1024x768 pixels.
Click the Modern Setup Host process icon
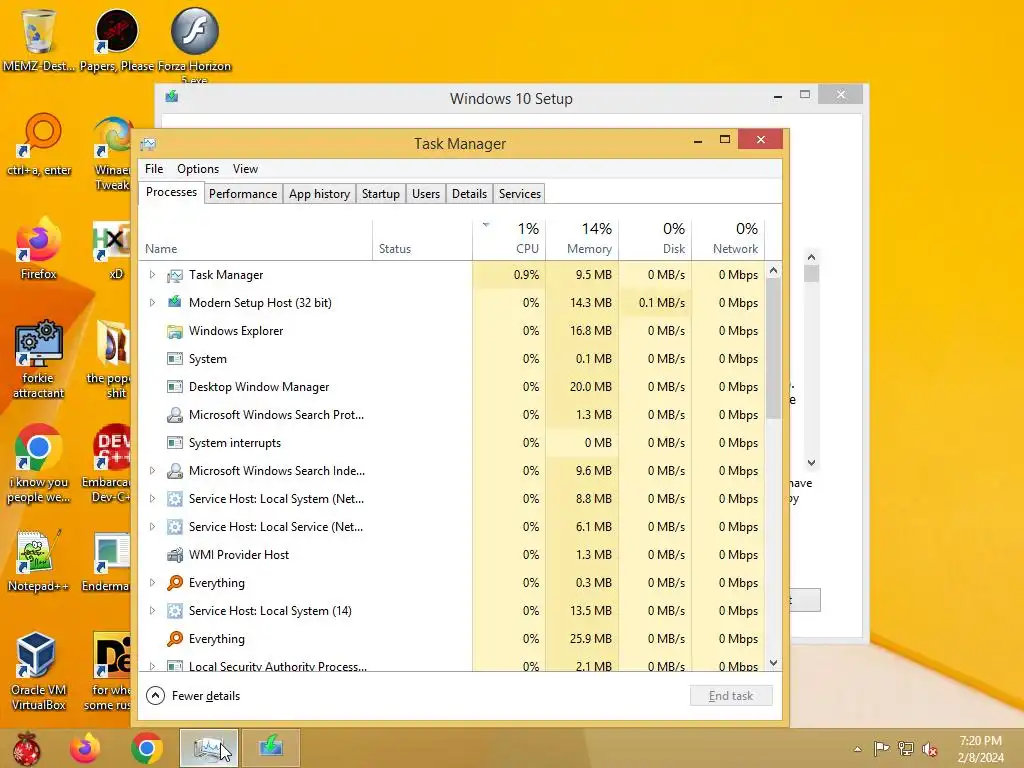pos(174,302)
